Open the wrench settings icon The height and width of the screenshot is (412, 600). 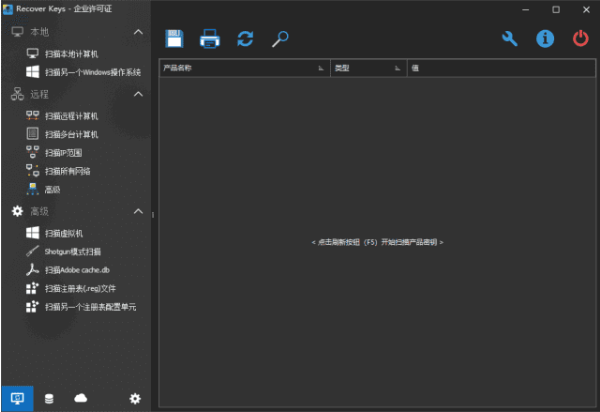[x=509, y=39]
